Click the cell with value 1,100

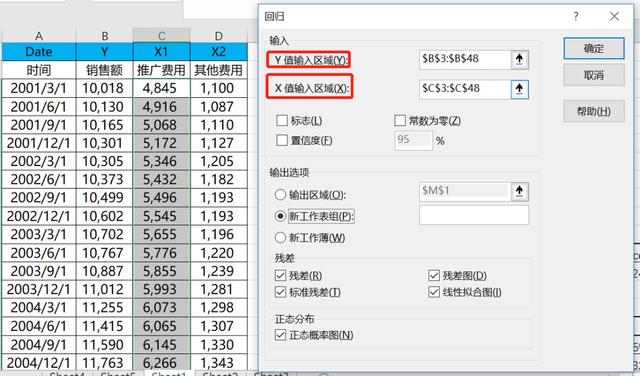click(219, 88)
